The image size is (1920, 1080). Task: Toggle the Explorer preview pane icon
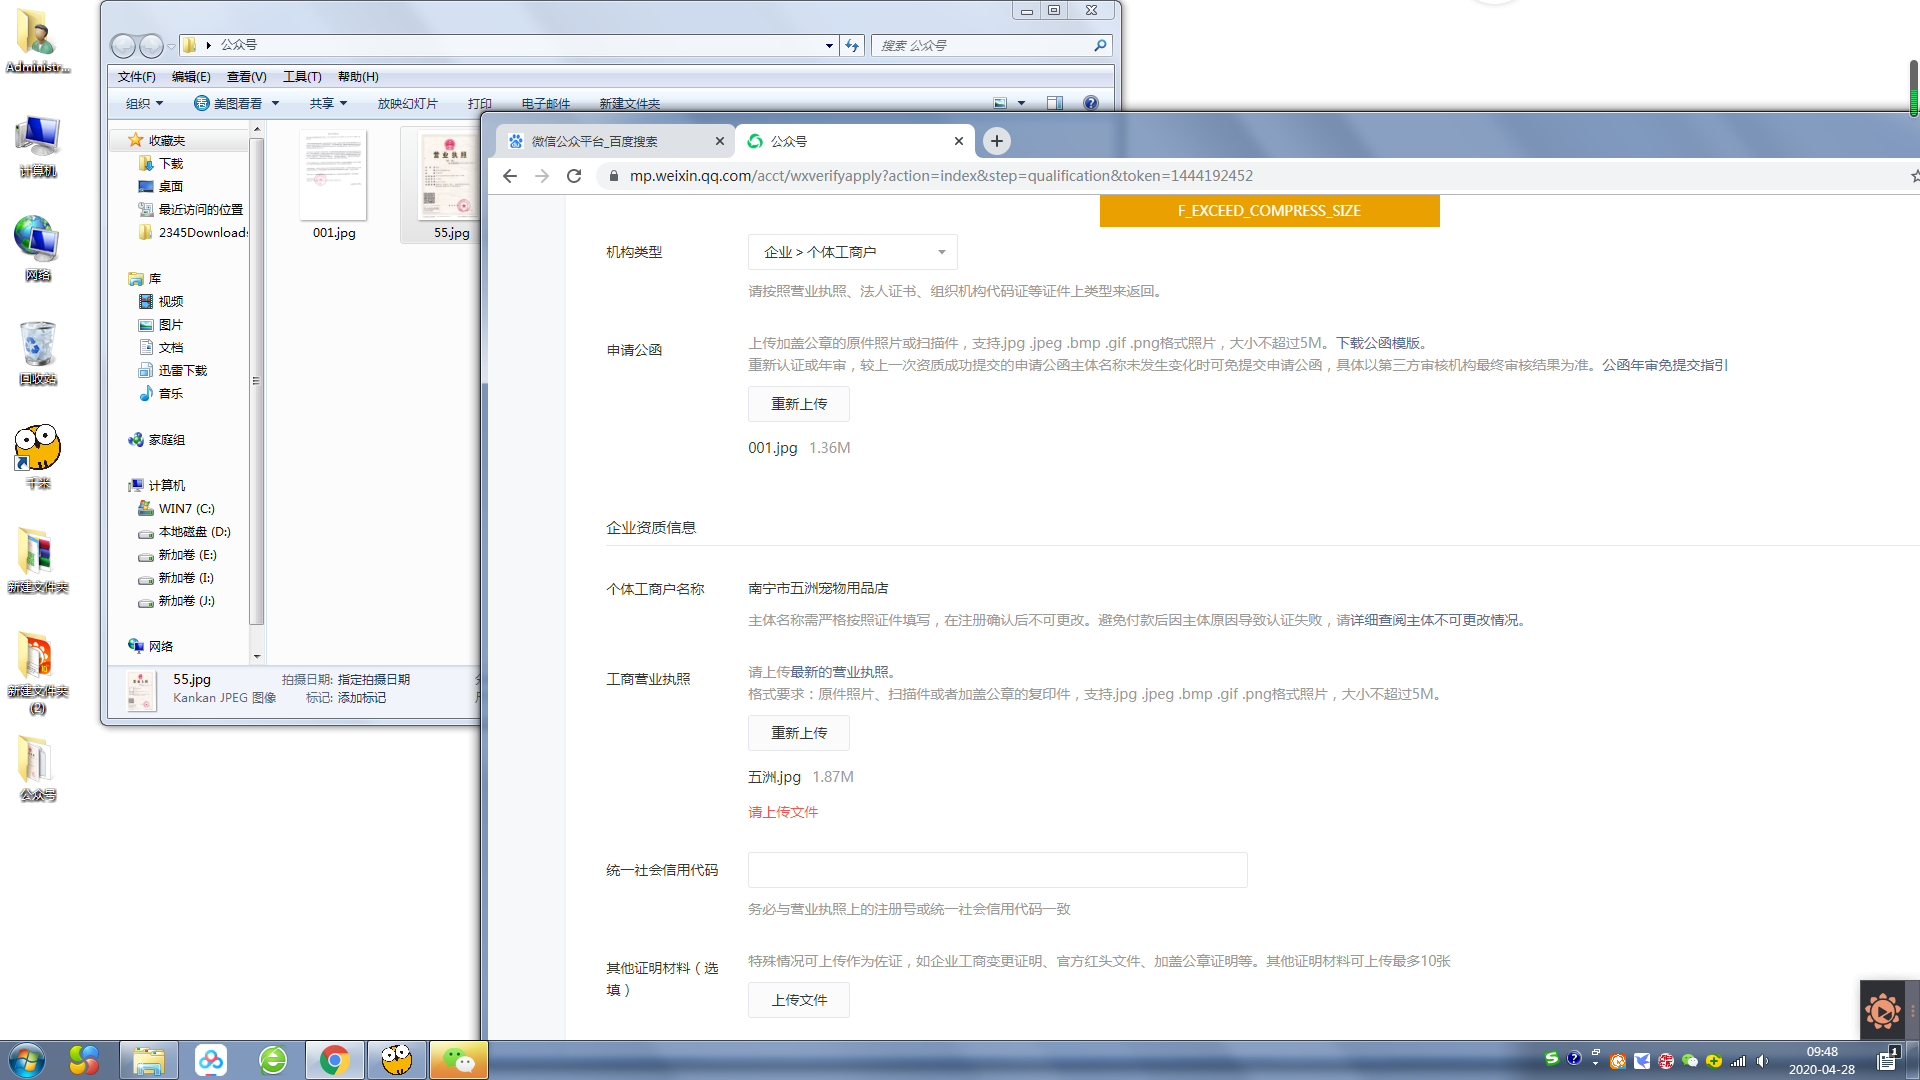pyautogui.click(x=1054, y=103)
